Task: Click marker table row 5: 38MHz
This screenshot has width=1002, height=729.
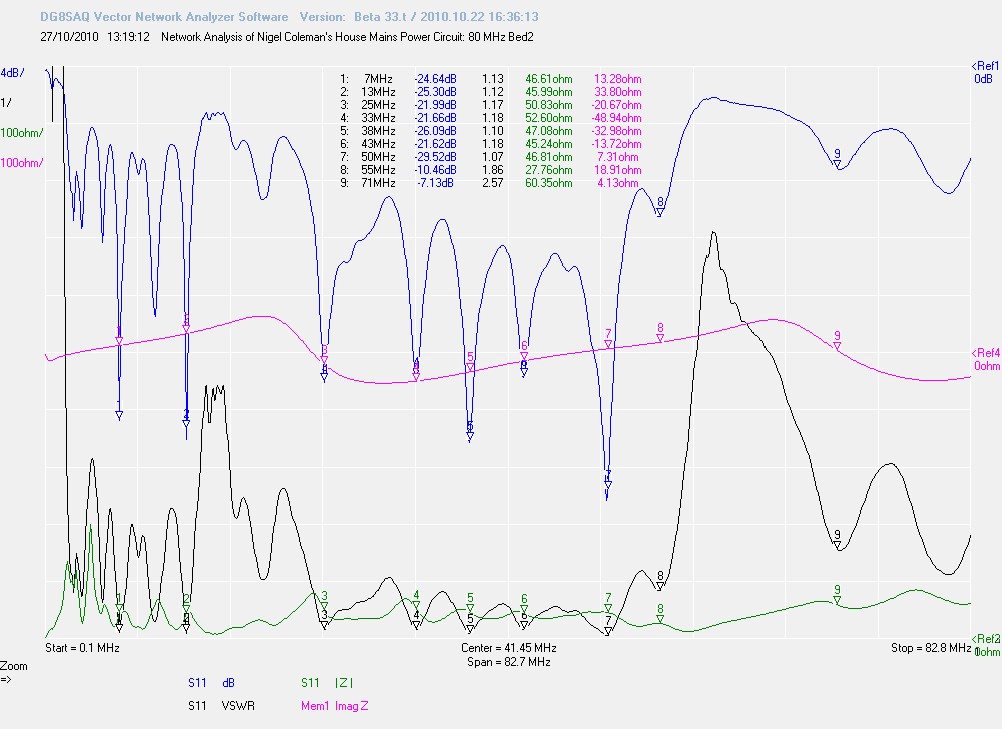Action: (490, 131)
